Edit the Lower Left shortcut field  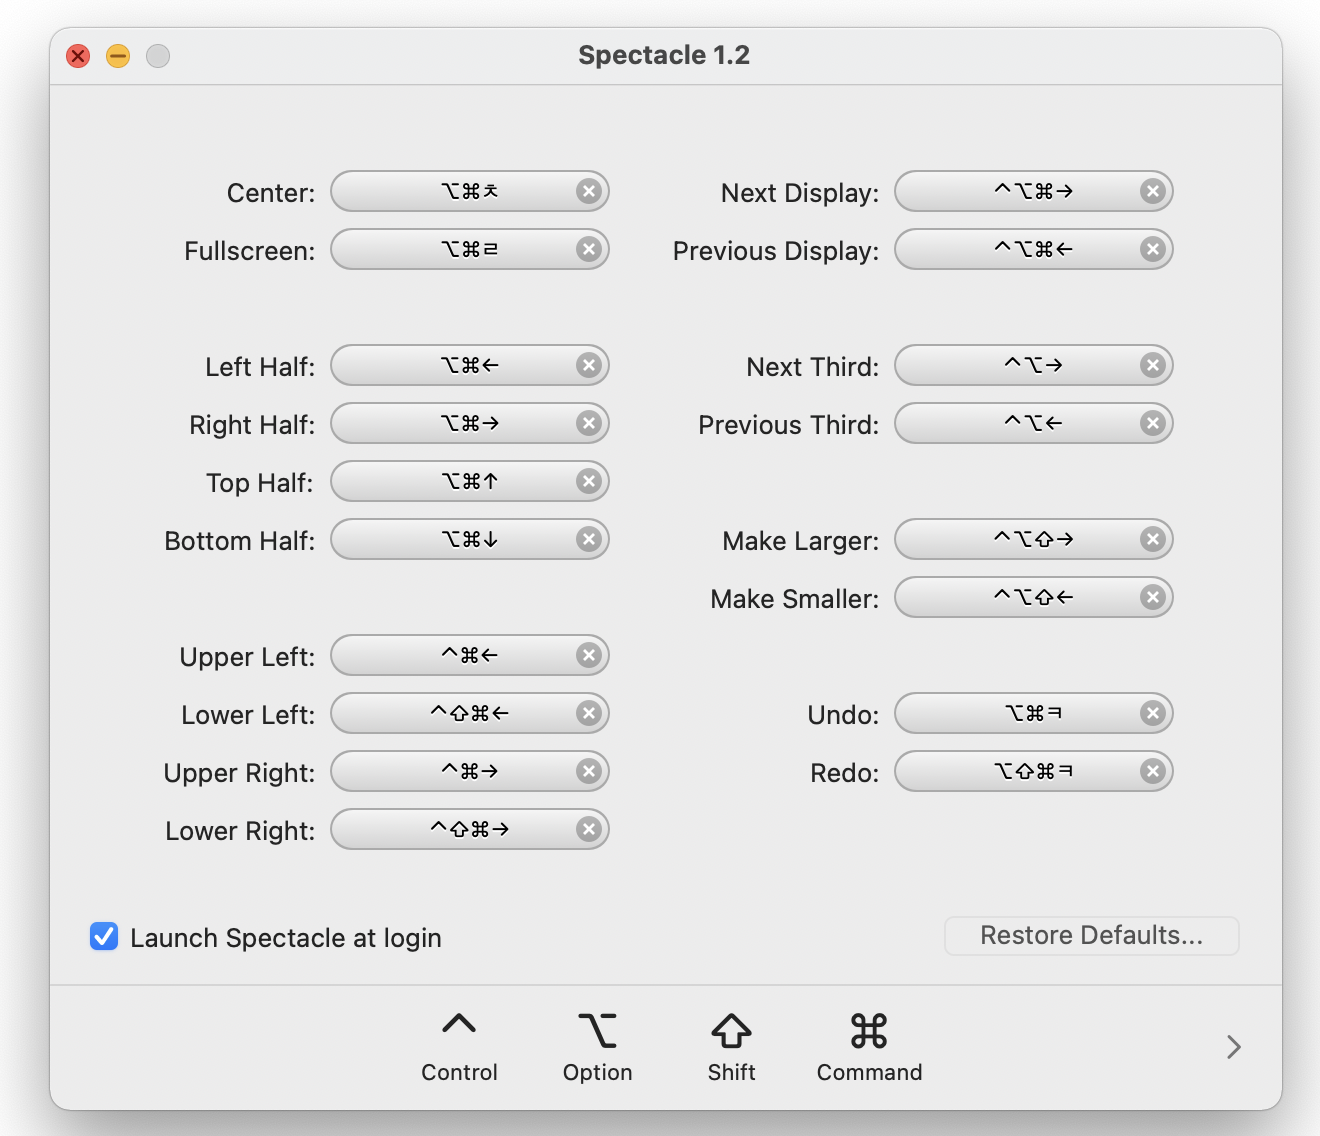[470, 713]
